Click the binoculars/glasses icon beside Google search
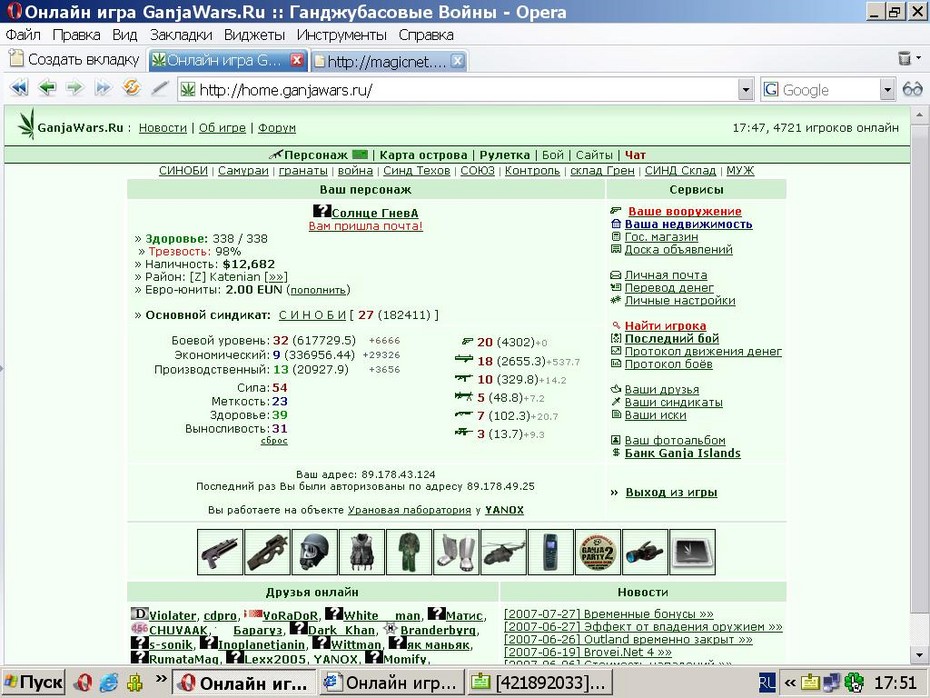The height and width of the screenshot is (698, 930). (x=912, y=90)
